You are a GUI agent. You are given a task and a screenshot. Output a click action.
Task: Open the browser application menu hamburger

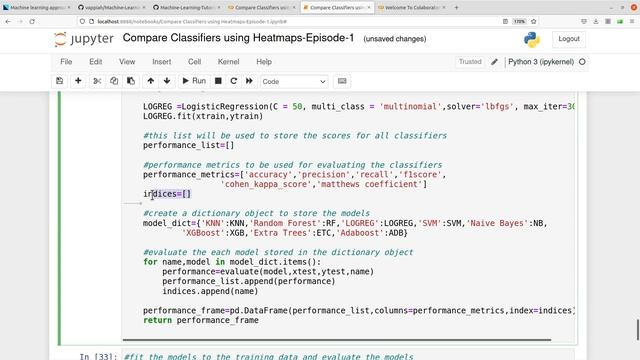point(632,21)
